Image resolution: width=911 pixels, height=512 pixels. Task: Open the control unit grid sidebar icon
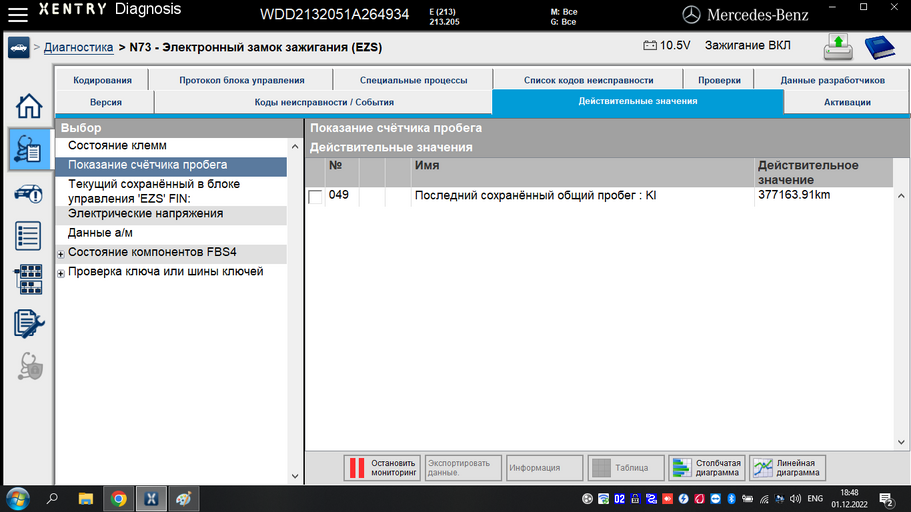click(28, 279)
